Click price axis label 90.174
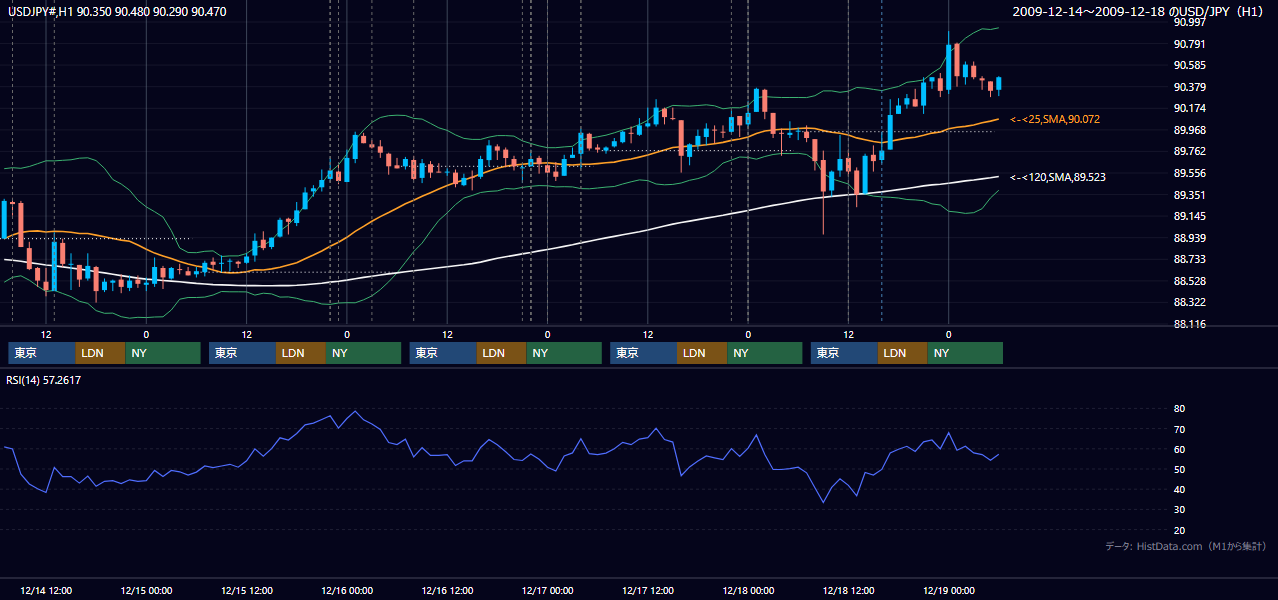This screenshot has height=600, width=1278. pos(1189,108)
